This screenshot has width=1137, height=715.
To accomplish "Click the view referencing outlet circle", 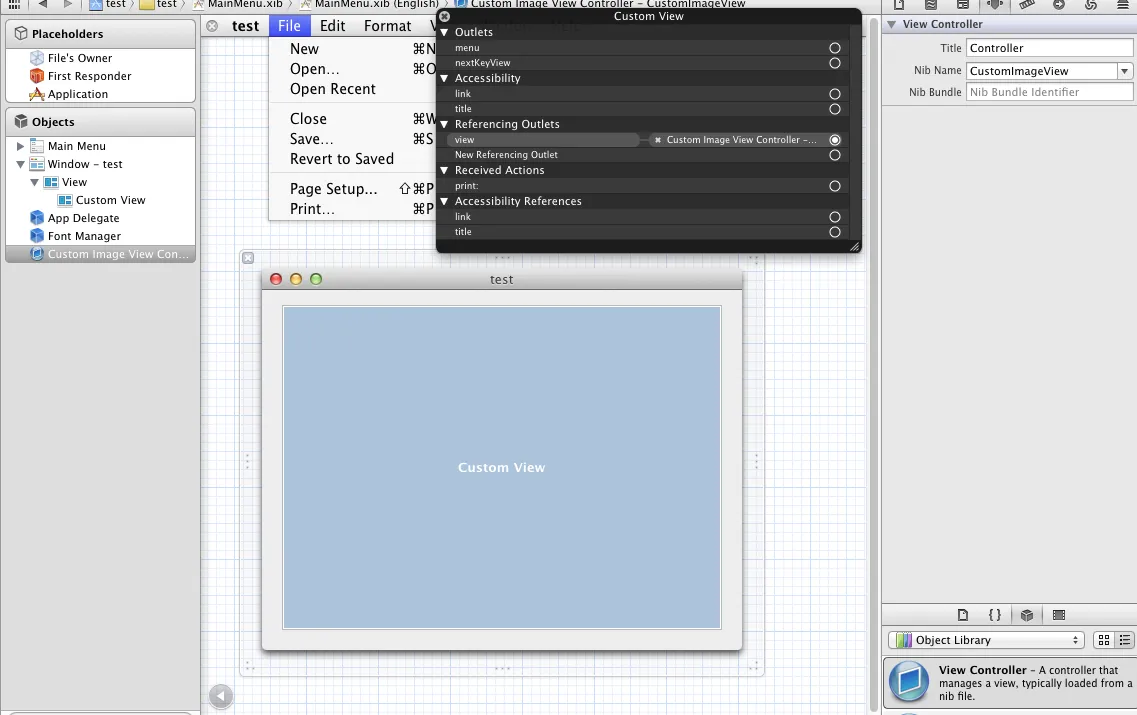I will pos(835,140).
